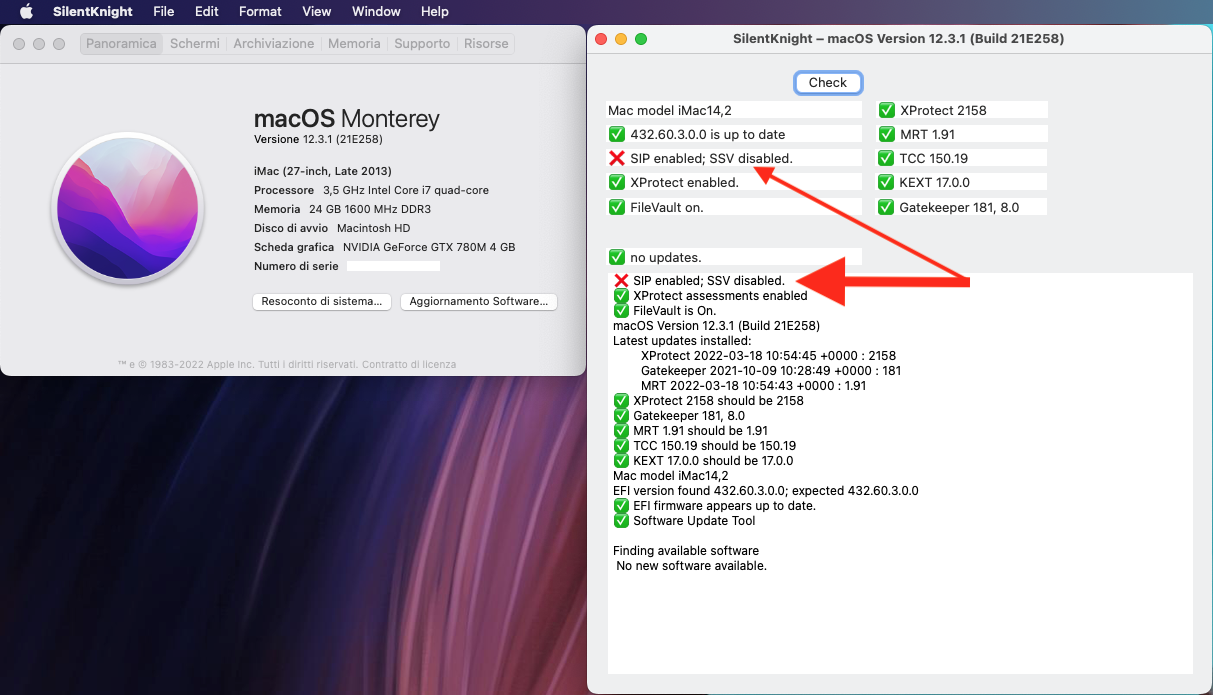1213x695 pixels.
Task: Click checkmark beside XProtect 2158 should be 2158
Action: [x=621, y=401]
